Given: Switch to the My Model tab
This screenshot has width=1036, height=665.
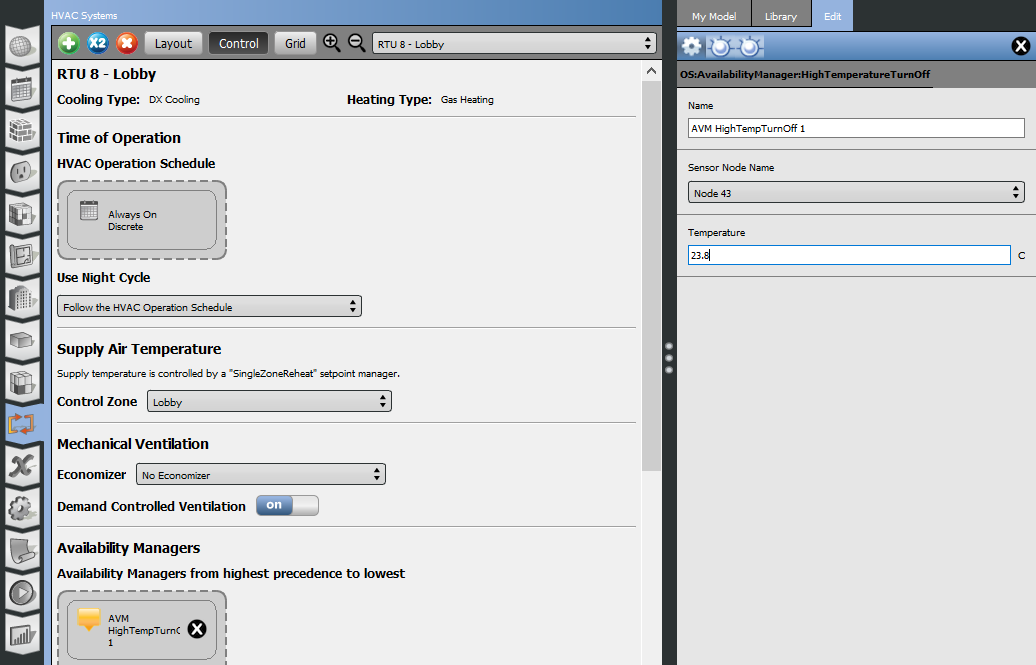Looking at the screenshot, I should [714, 16].
